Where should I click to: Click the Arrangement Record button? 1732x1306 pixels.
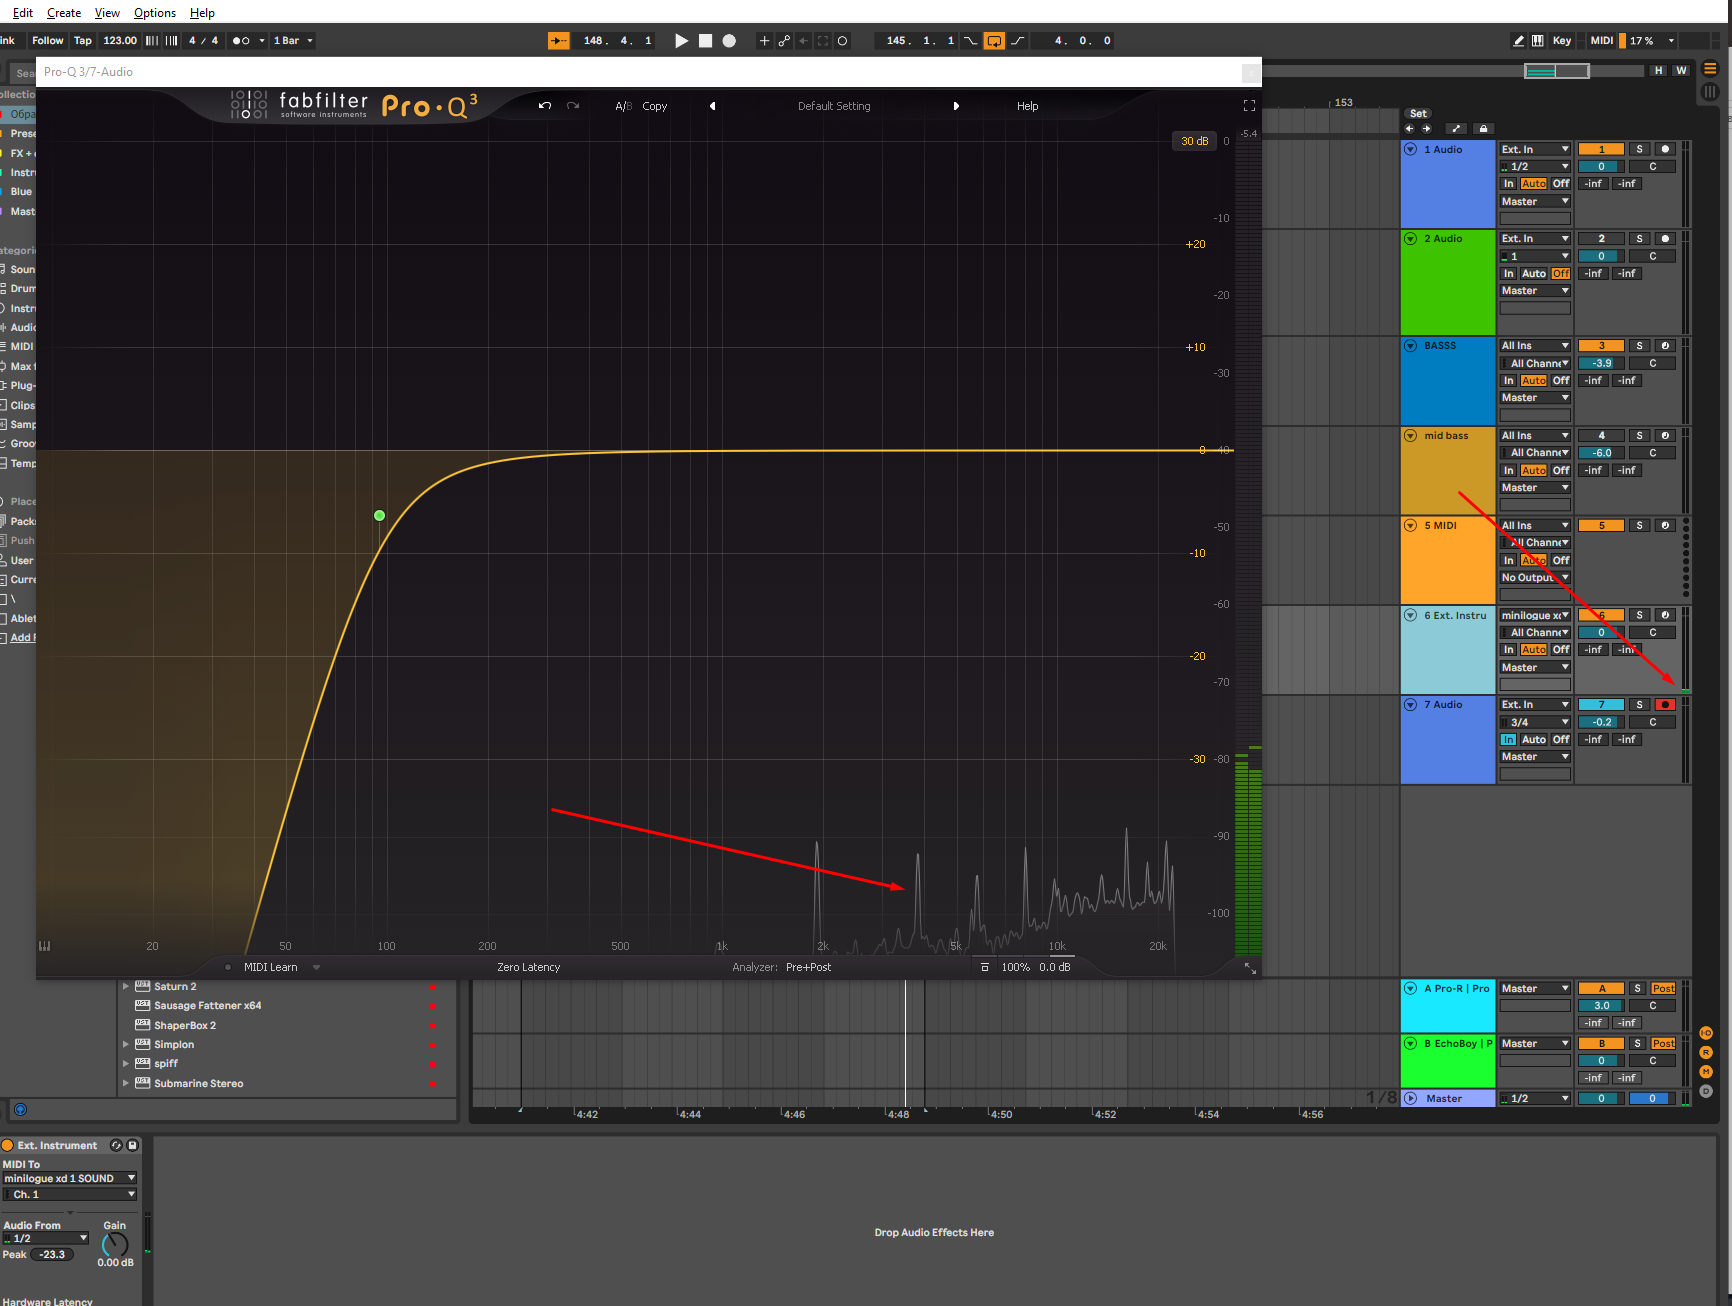729,41
